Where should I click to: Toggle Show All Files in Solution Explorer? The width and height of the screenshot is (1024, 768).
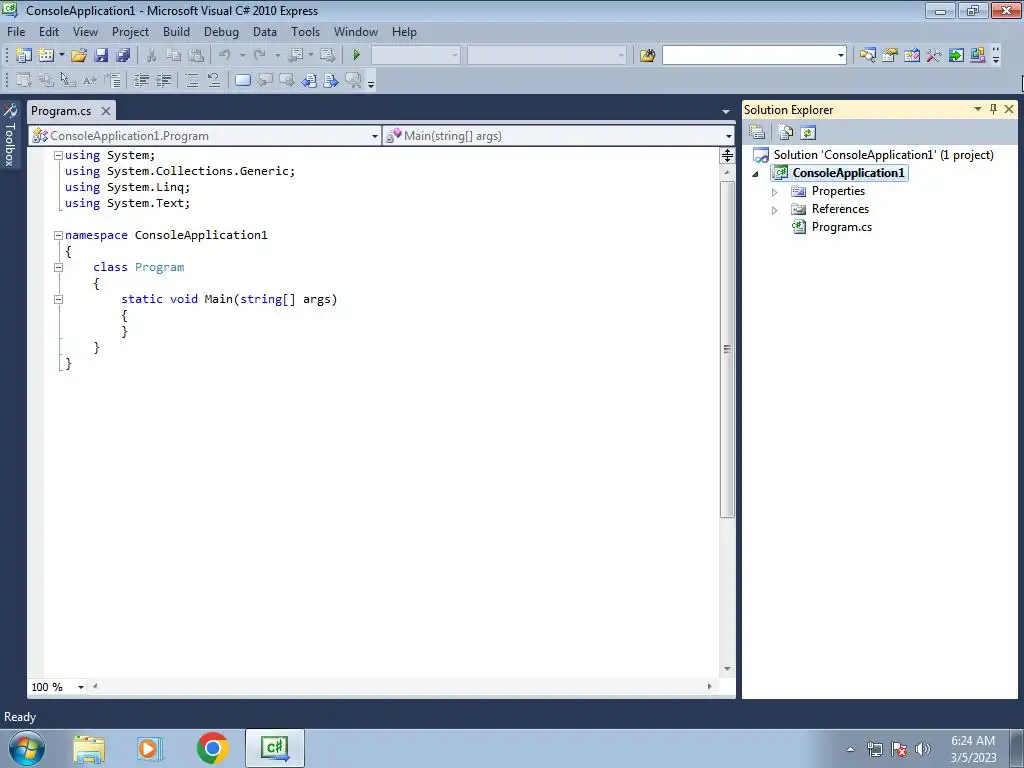[786, 133]
